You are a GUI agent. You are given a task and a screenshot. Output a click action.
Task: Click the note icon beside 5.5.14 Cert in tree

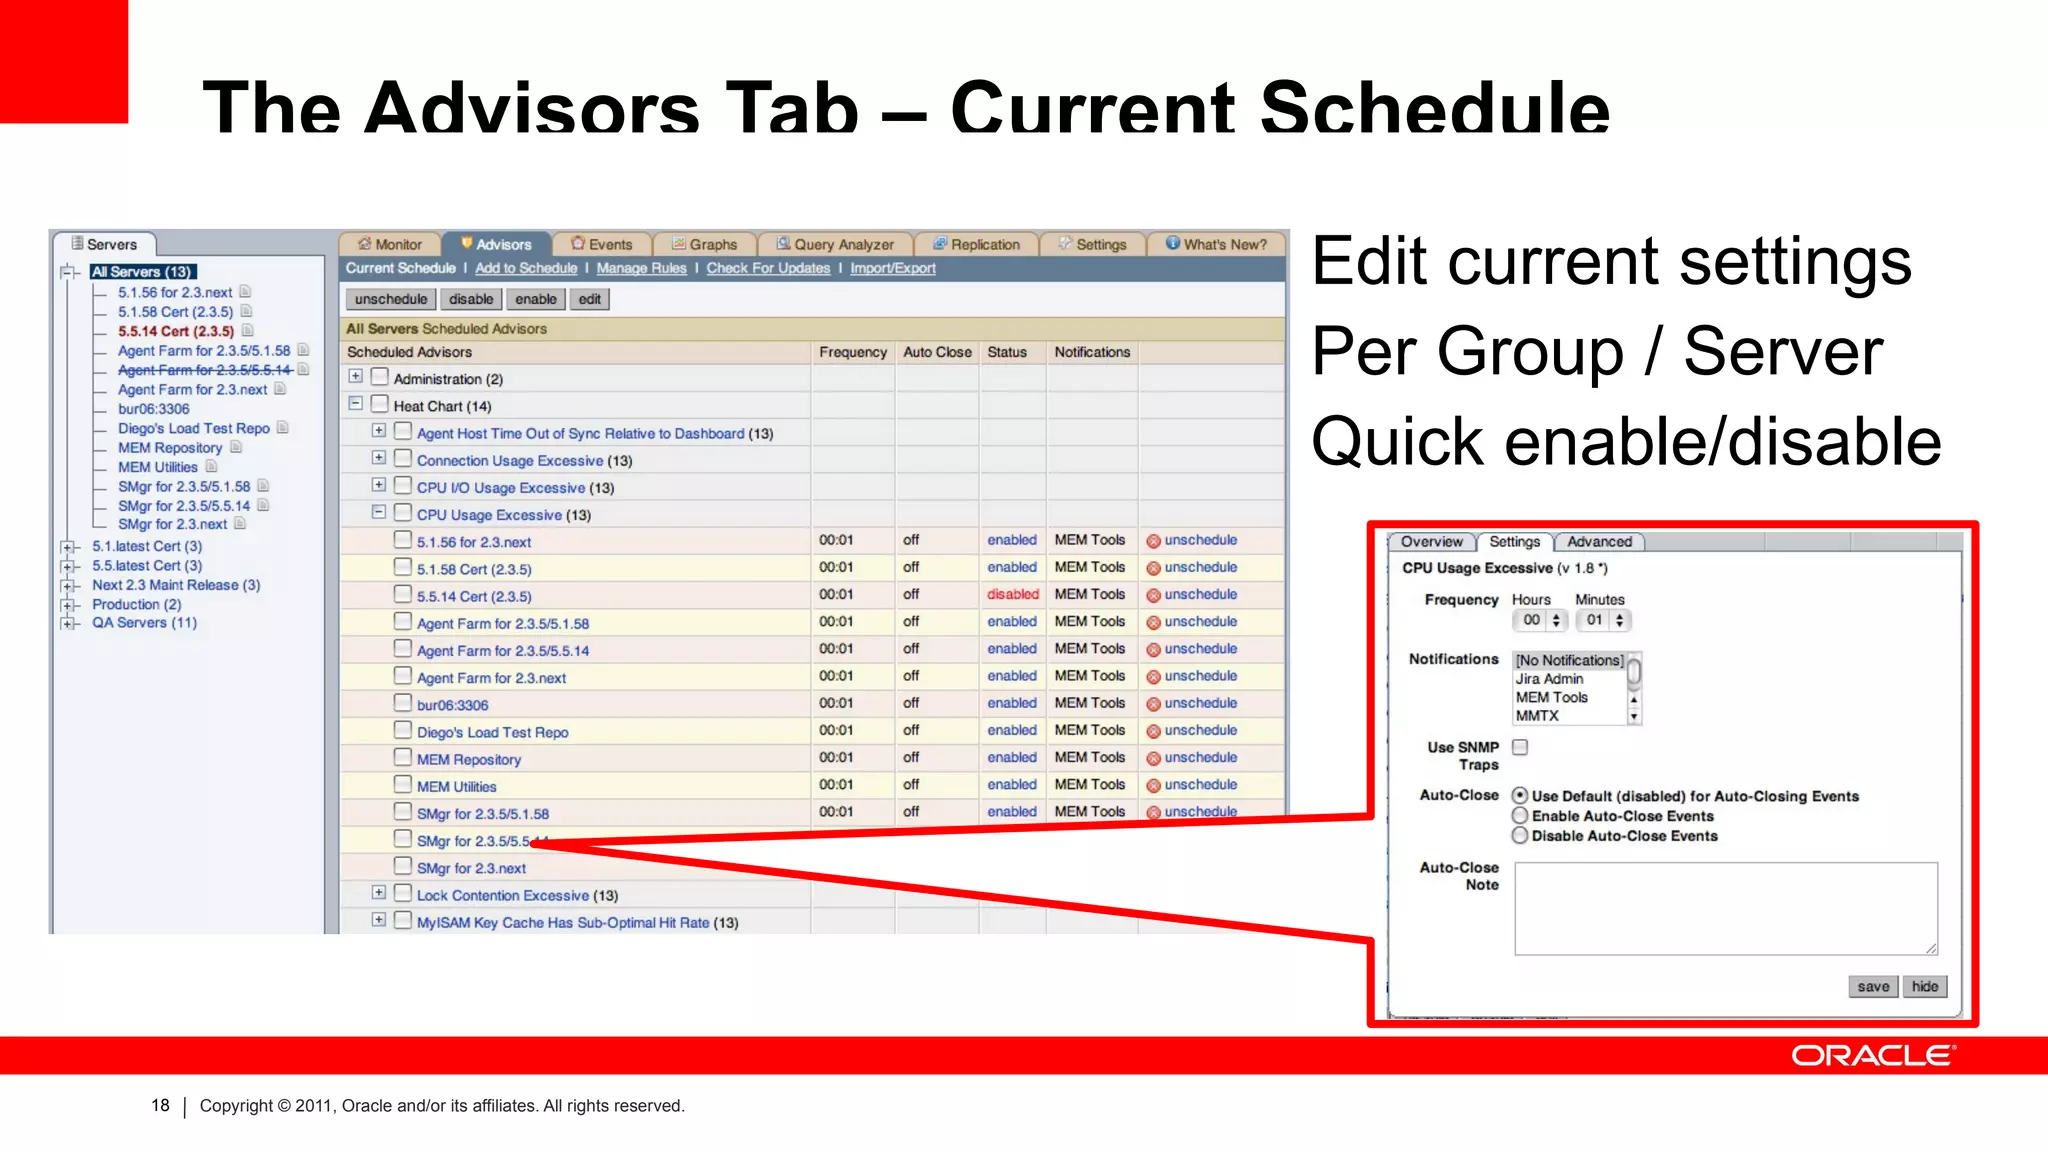pyautogui.click(x=247, y=330)
